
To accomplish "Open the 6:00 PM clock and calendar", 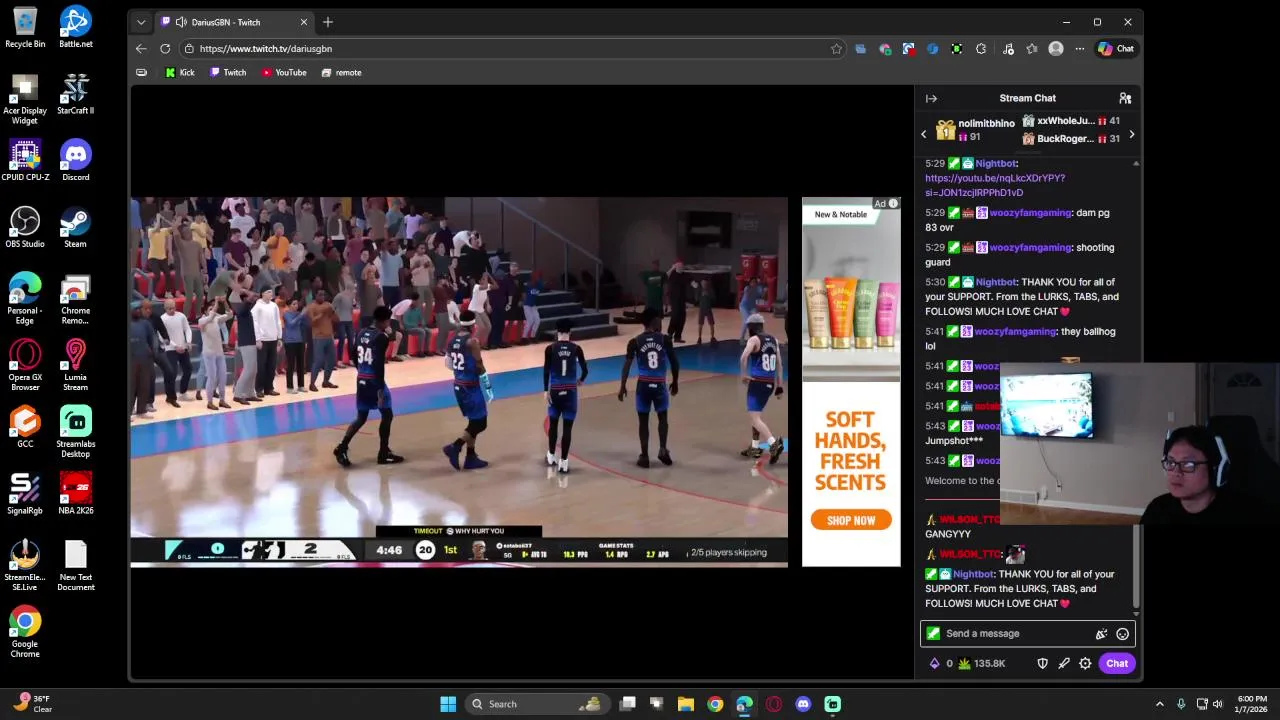I will point(1252,704).
